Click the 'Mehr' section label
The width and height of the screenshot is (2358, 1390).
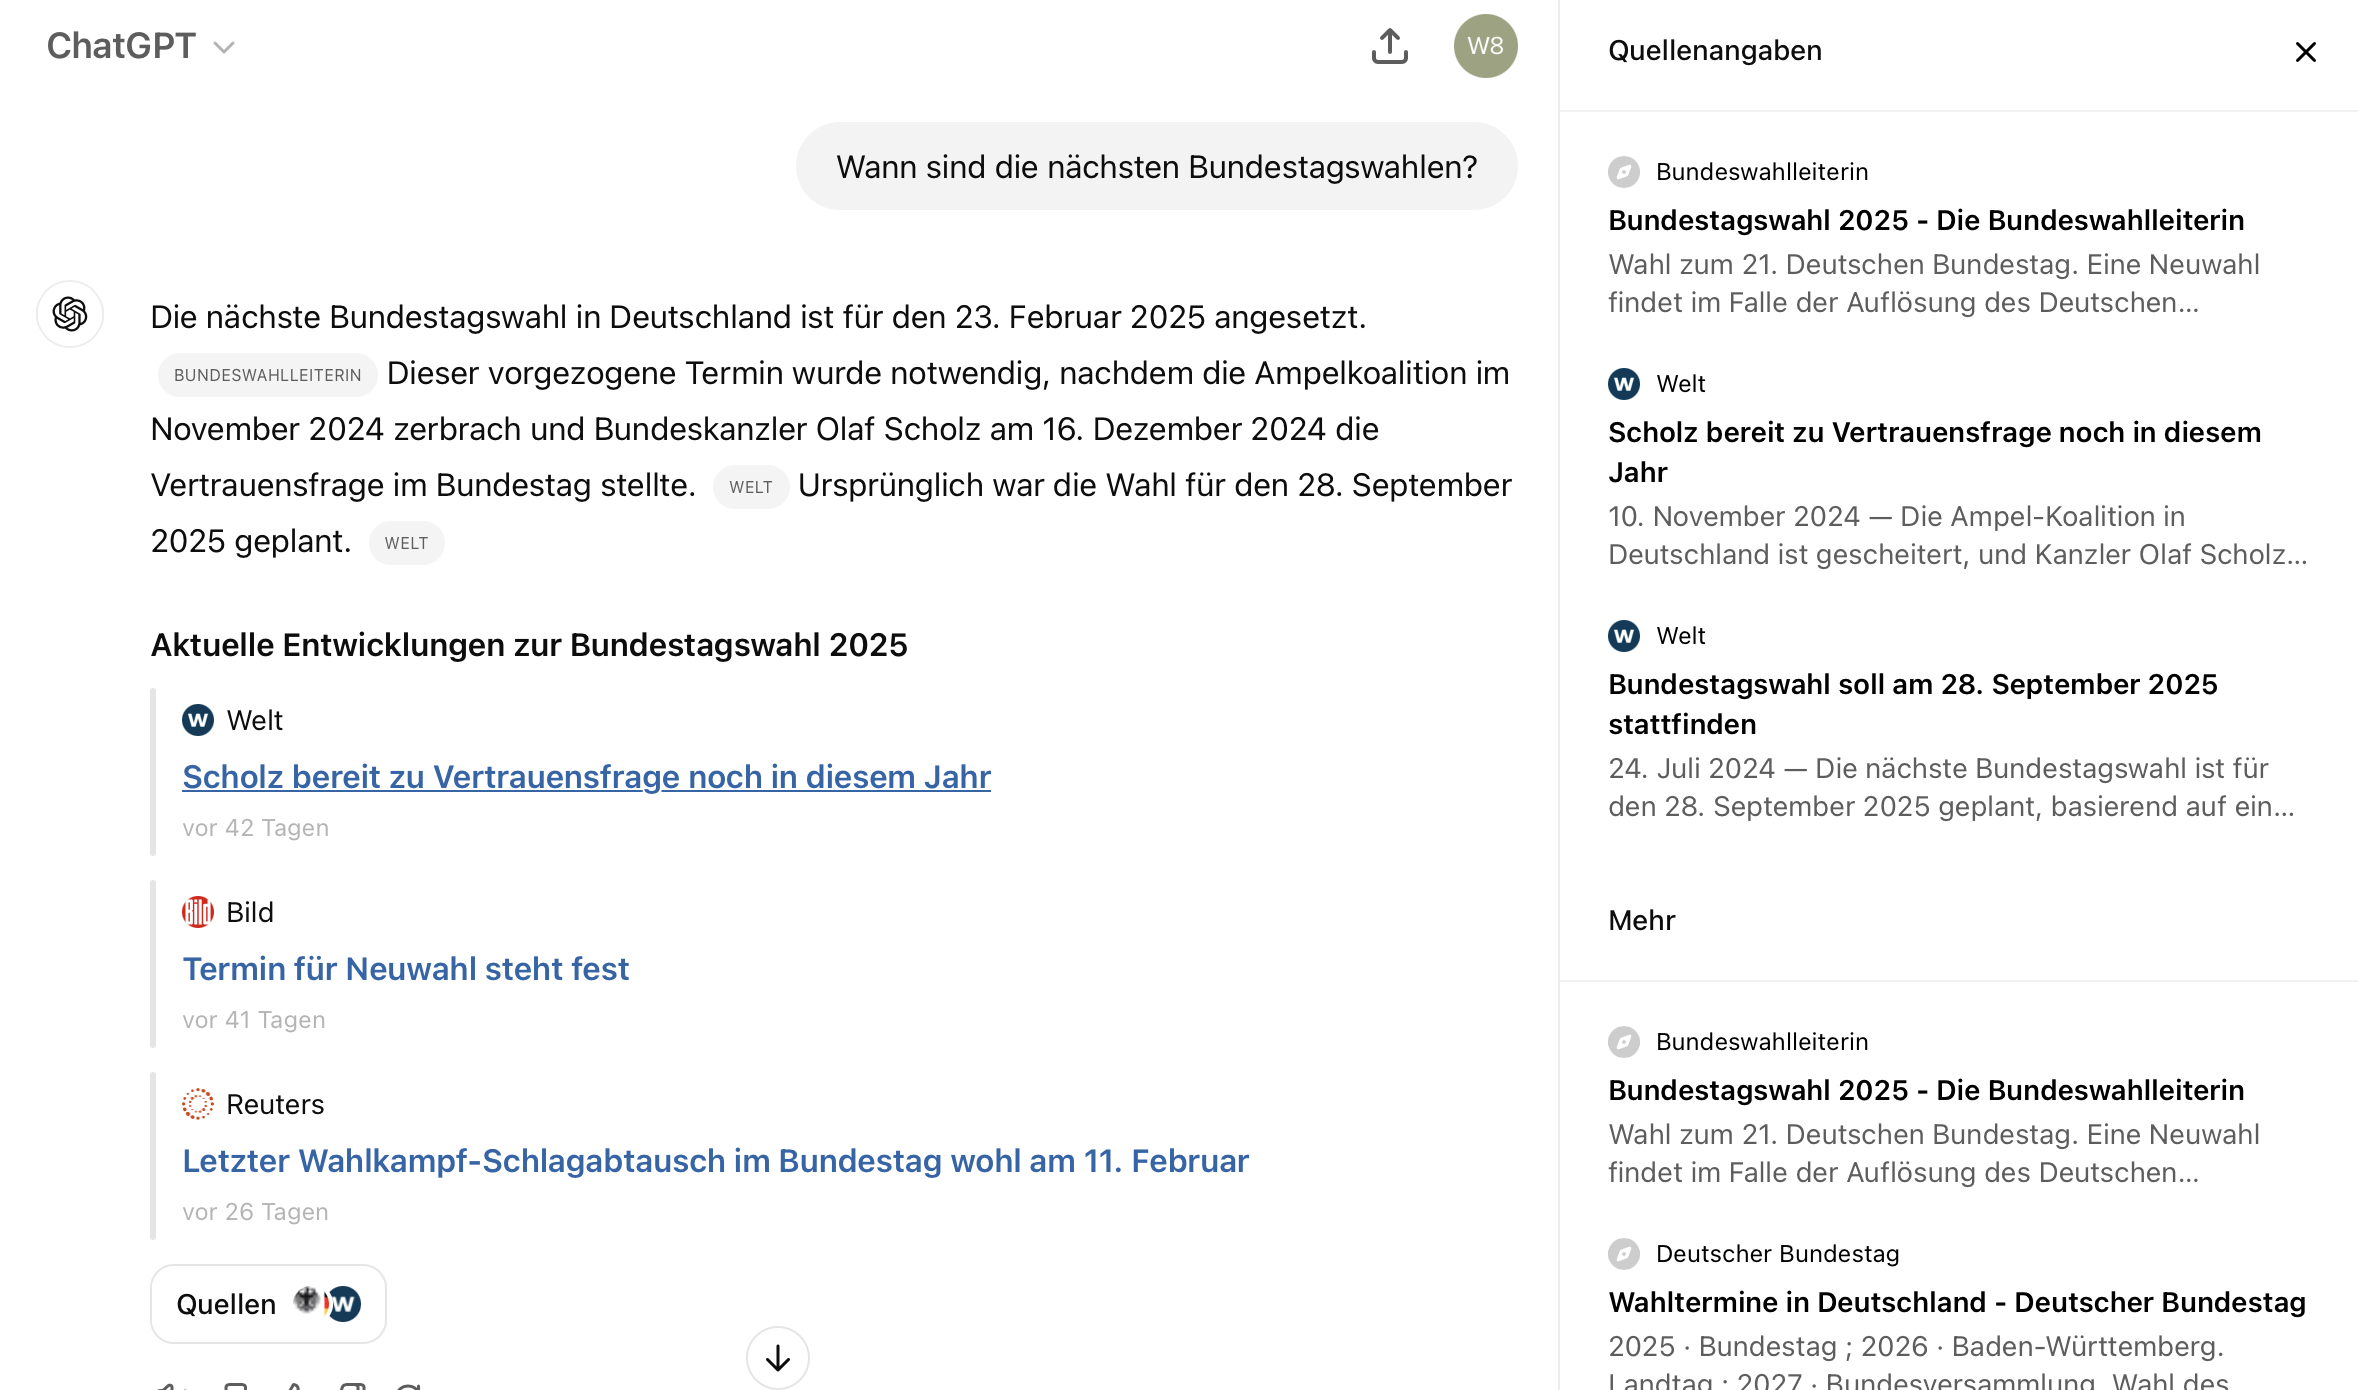[x=1641, y=920]
